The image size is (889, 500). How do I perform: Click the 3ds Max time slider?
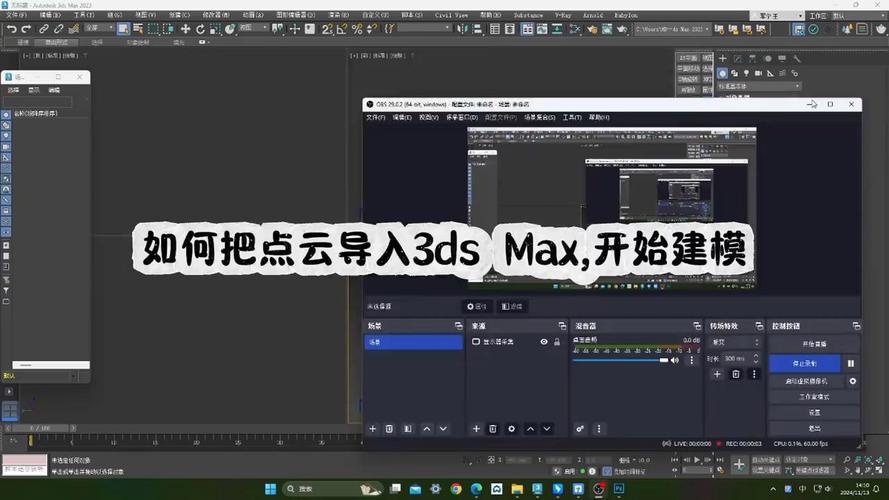pyautogui.click(x=40, y=428)
